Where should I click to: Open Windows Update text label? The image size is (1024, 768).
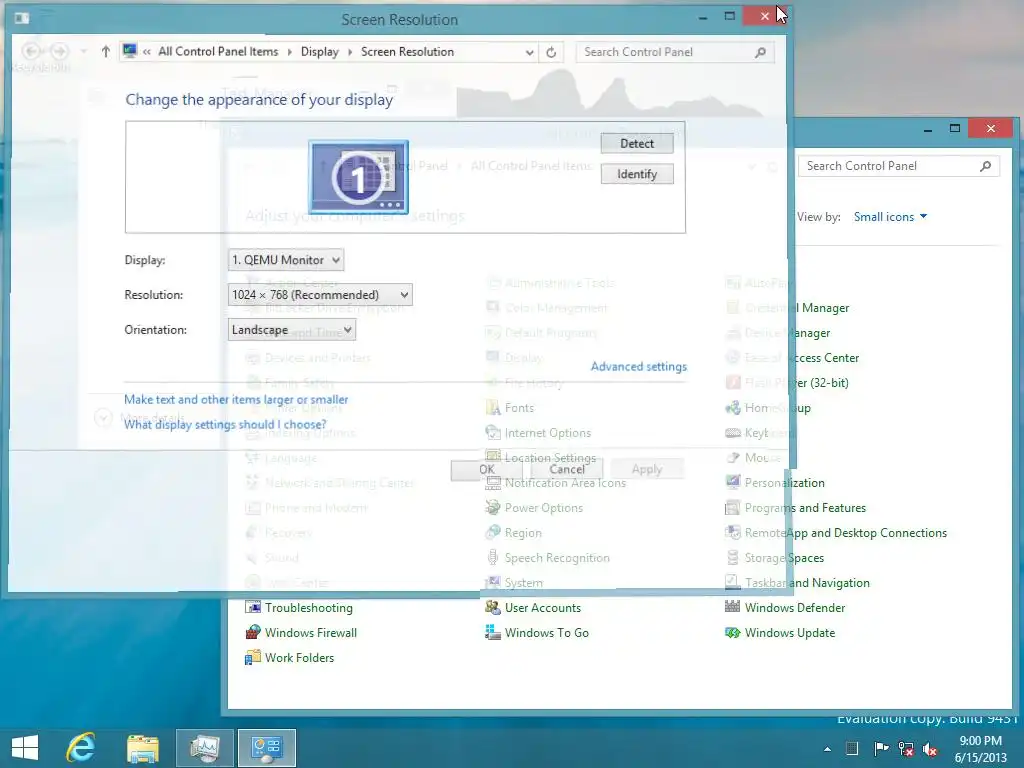pyautogui.click(x=790, y=632)
